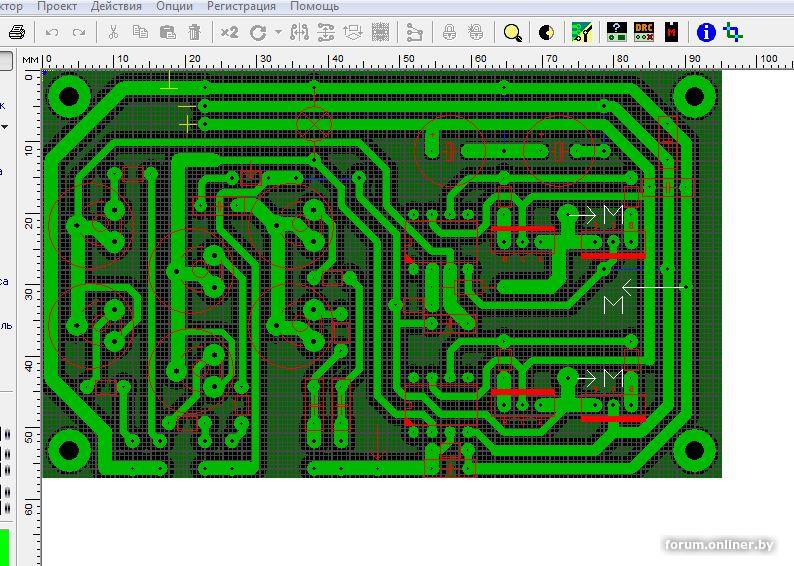Click the Print icon in the toolbar
Image resolution: width=794 pixels, height=566 pixels.
click(17, 32)
